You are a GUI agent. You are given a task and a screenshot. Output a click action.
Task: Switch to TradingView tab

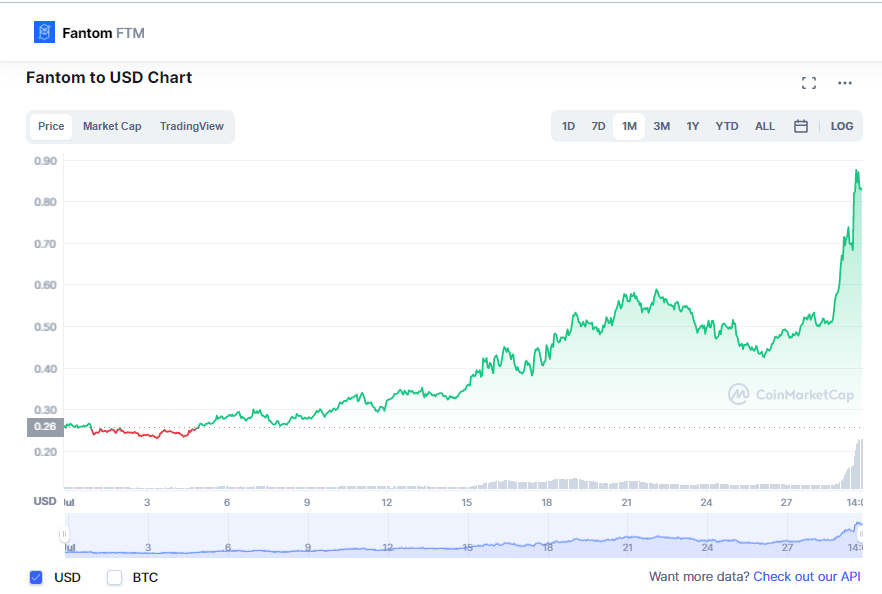[191, 126]
